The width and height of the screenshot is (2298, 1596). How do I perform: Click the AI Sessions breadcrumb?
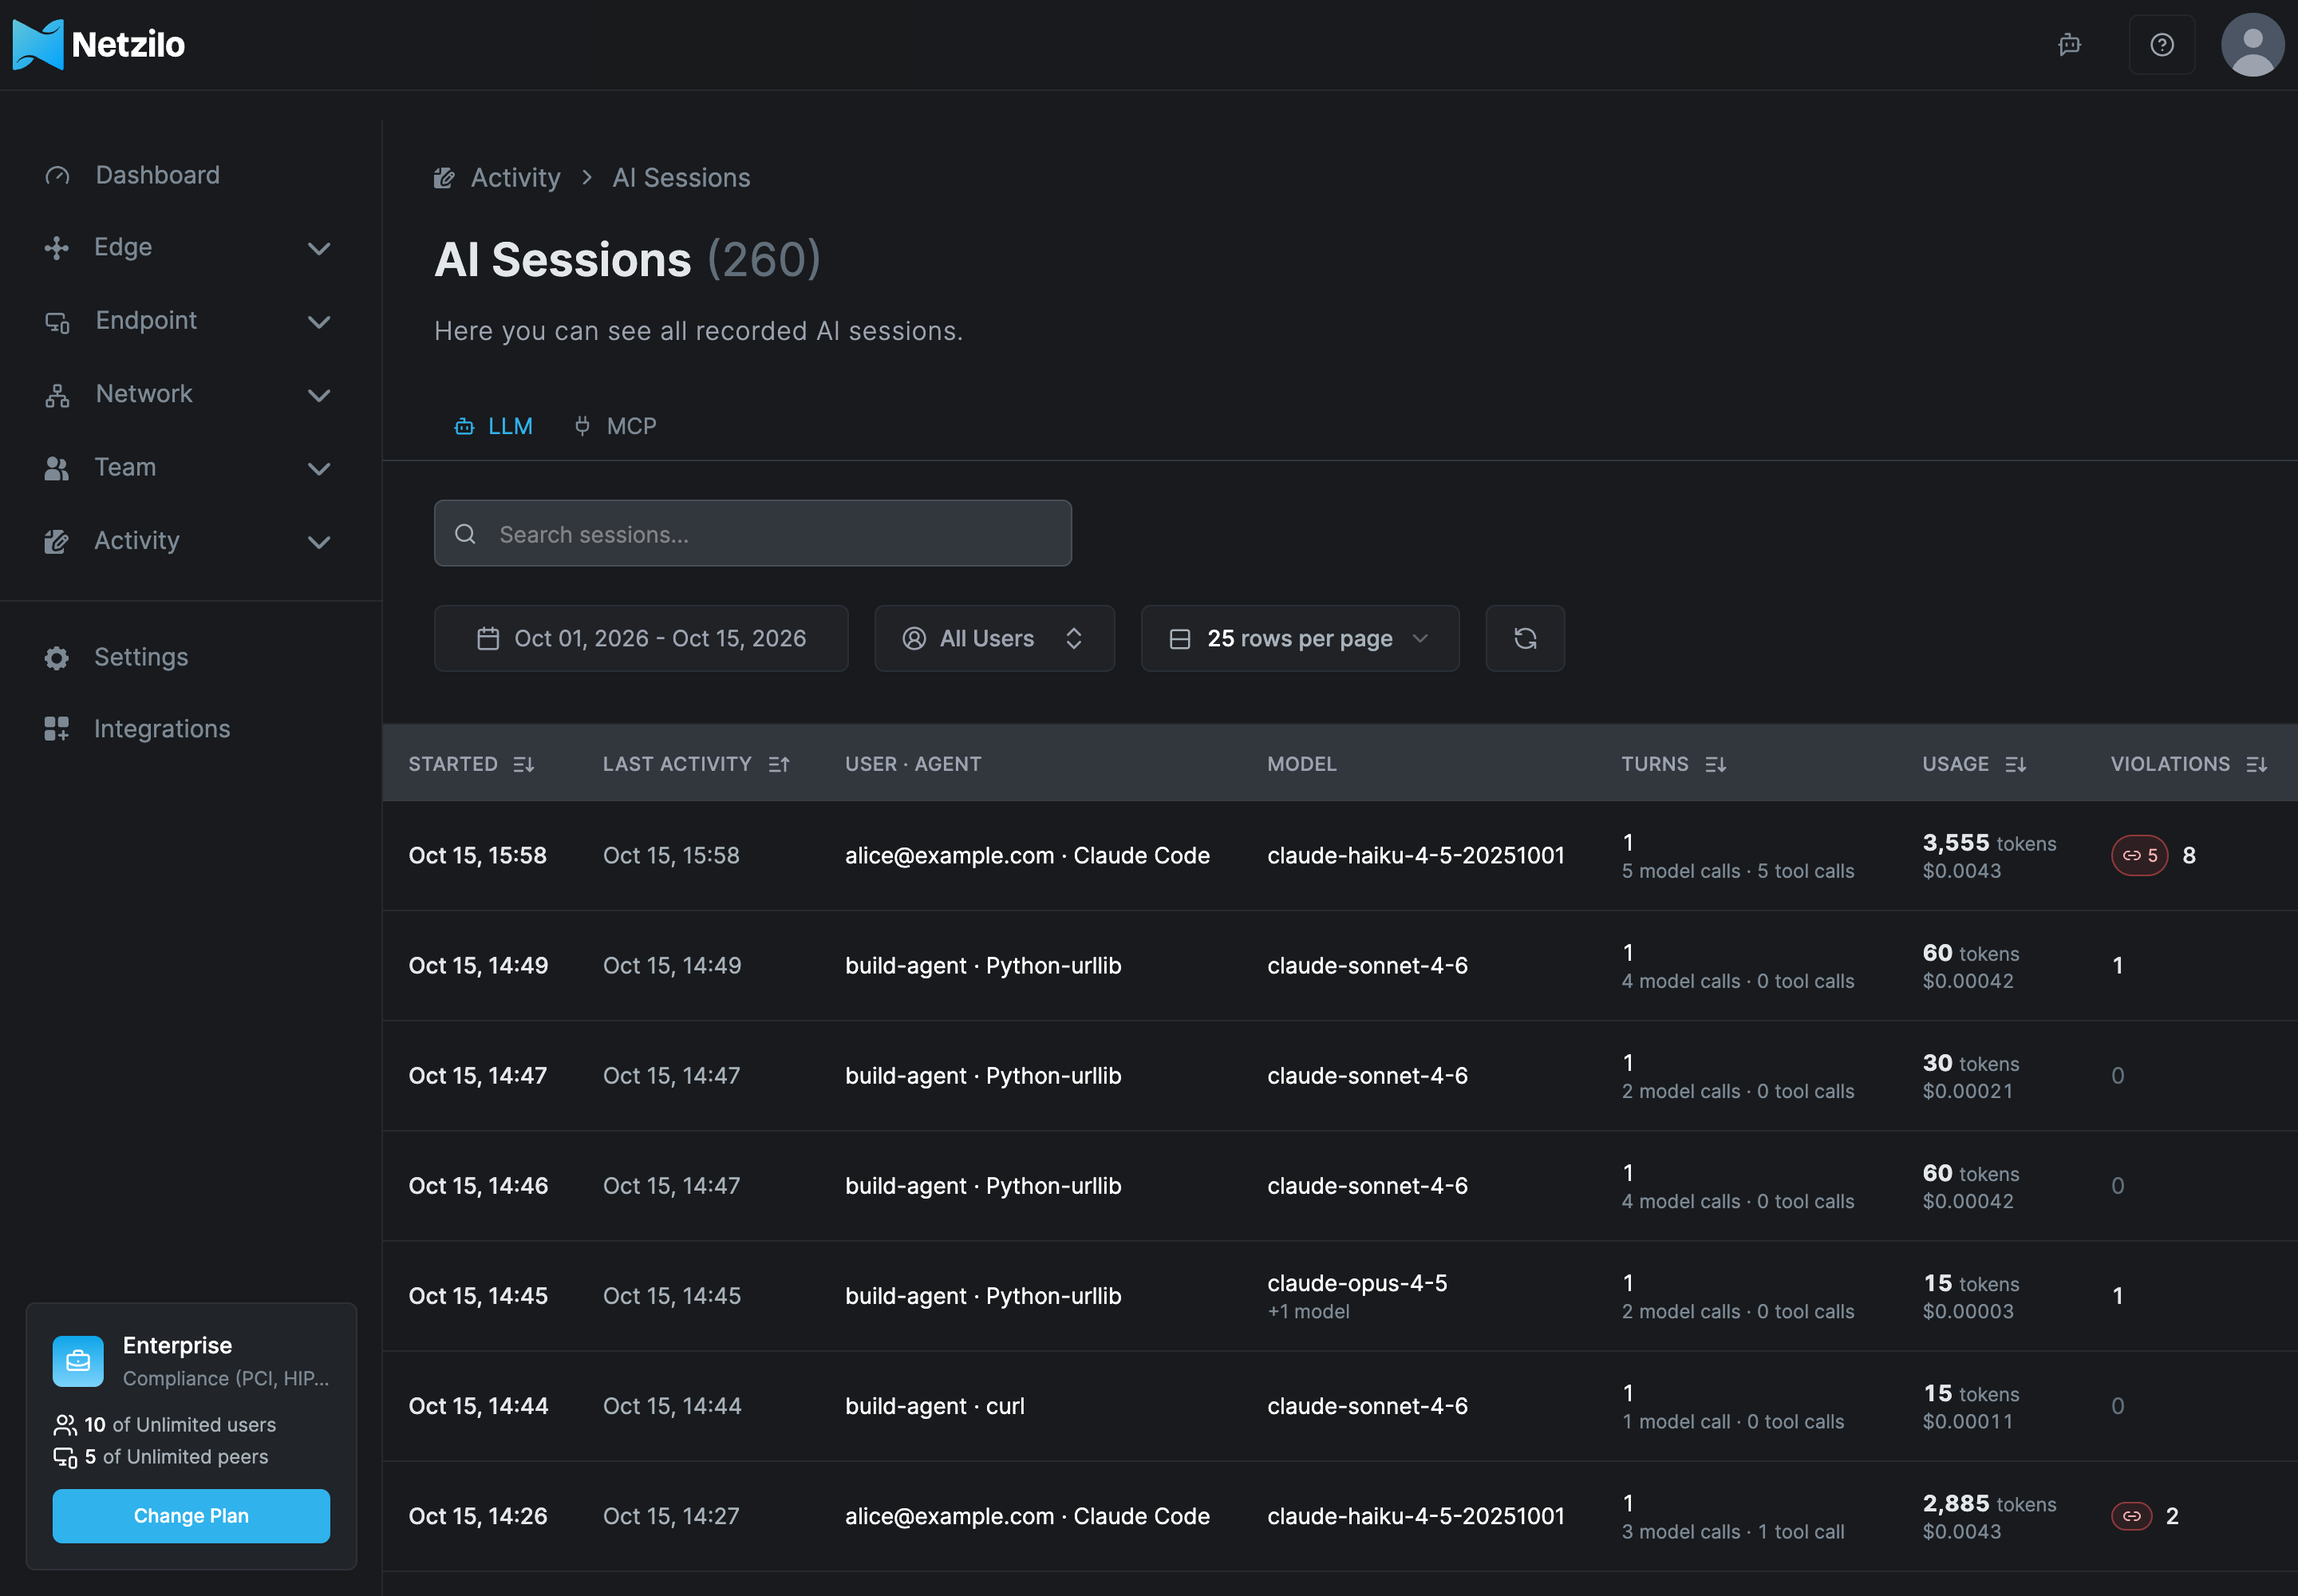681,177
